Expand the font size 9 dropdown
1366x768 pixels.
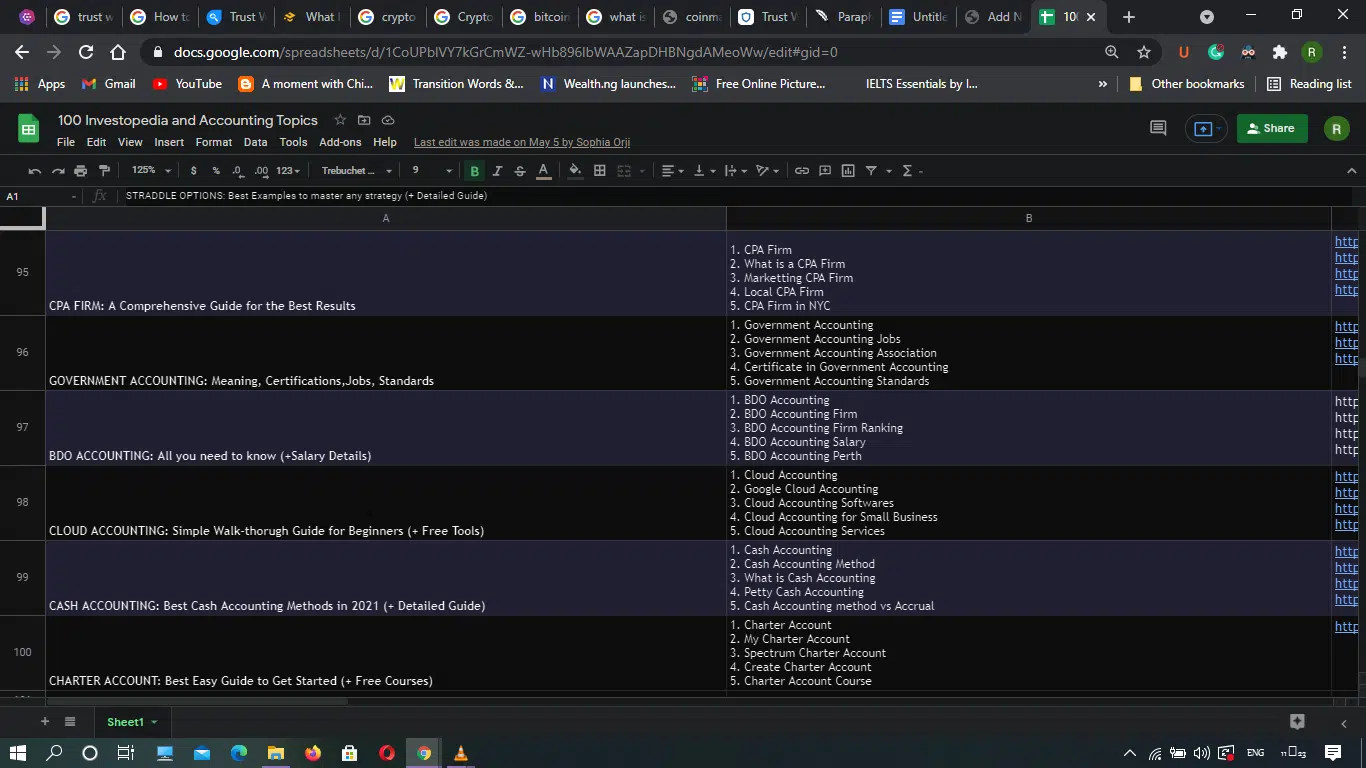click(430, 171)
